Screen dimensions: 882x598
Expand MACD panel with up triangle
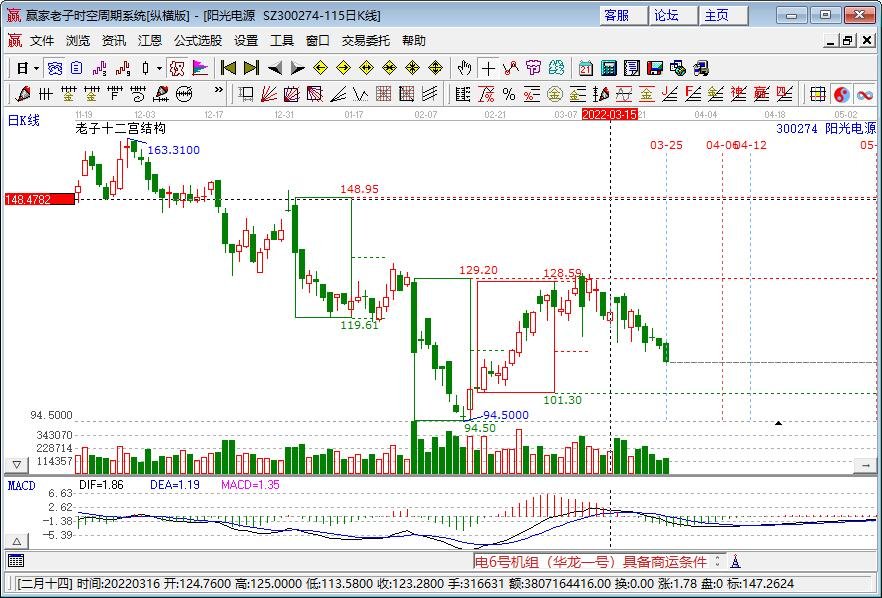[x=17, y=542]
